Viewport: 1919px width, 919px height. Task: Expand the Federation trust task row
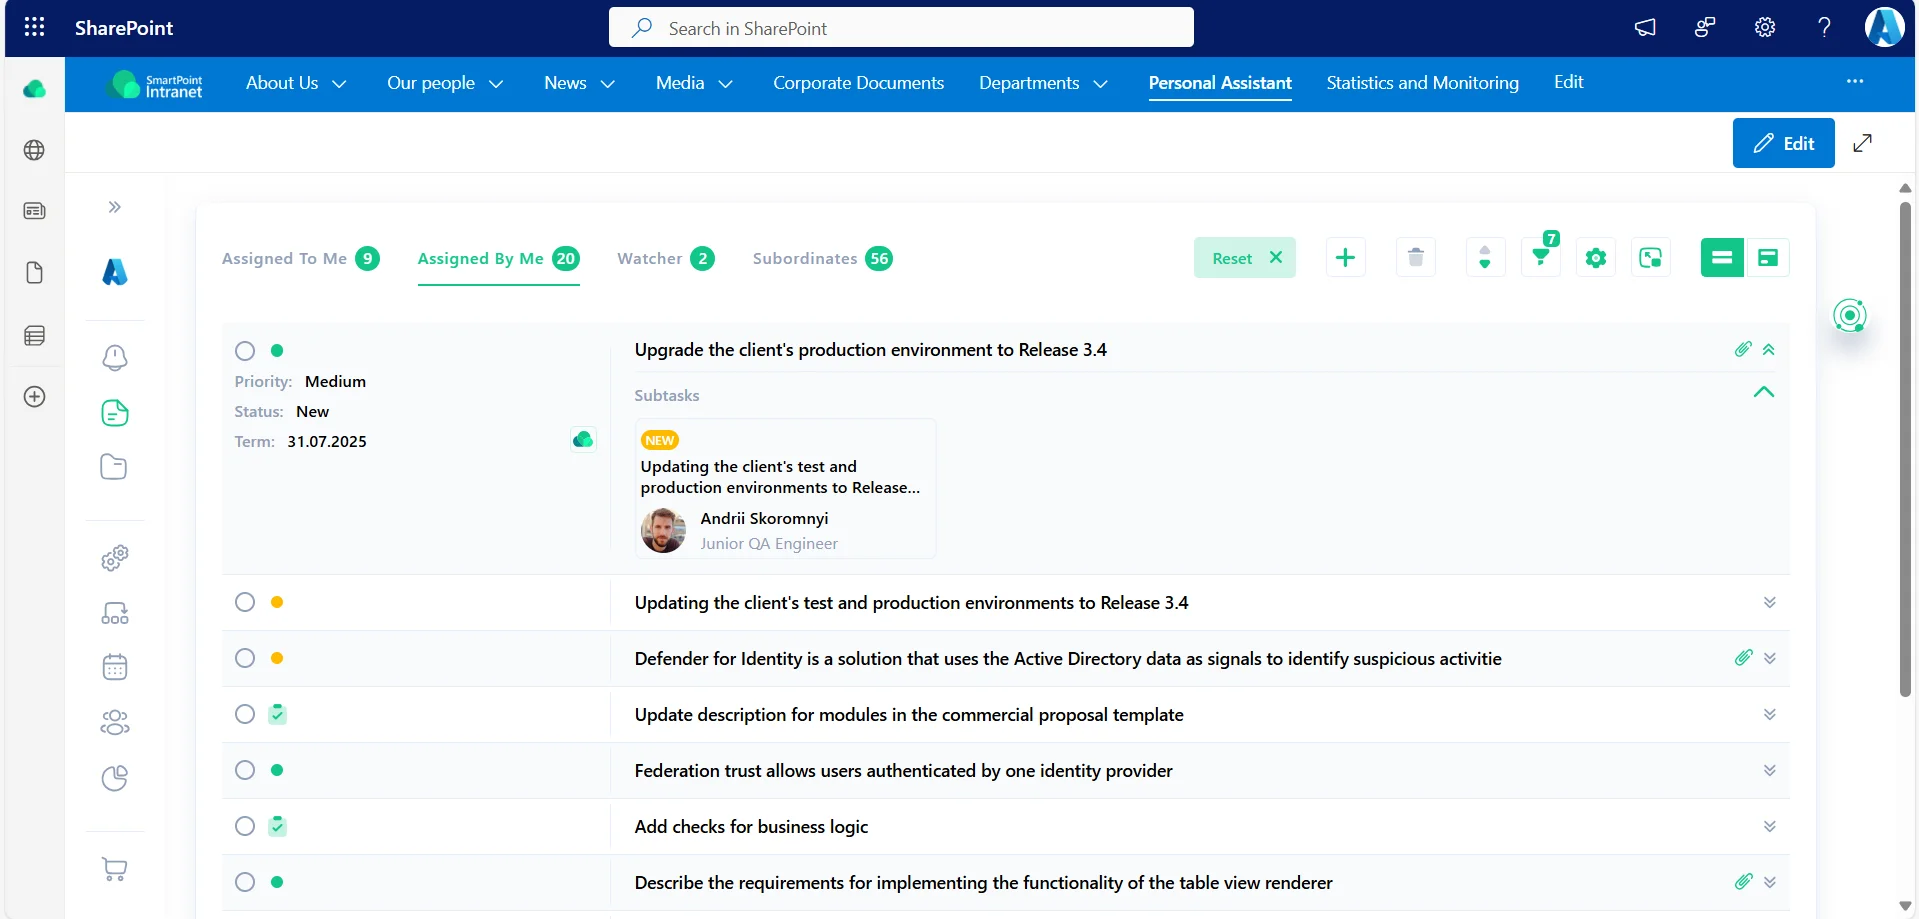click(1770, 770)
